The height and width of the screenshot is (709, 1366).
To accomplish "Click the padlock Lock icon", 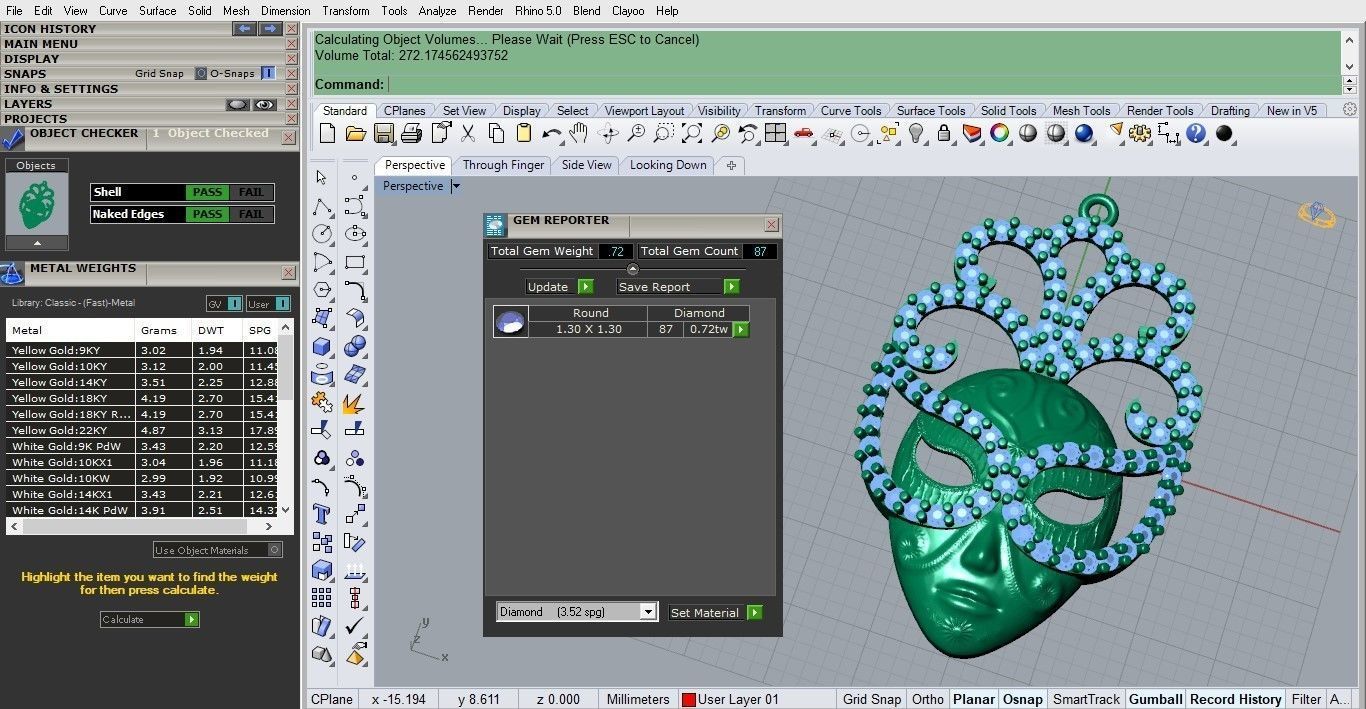I will tap(944, 133).
